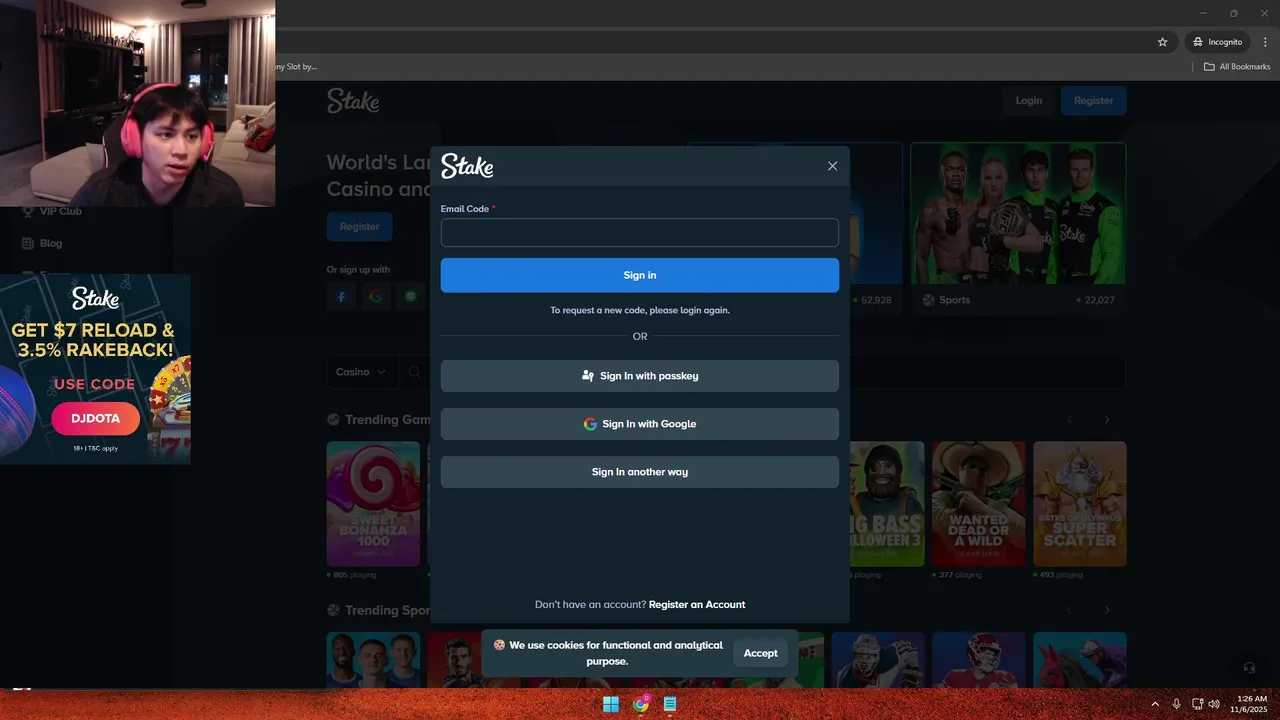
Task: Open live support headset icon
Action: point(1249,667)
